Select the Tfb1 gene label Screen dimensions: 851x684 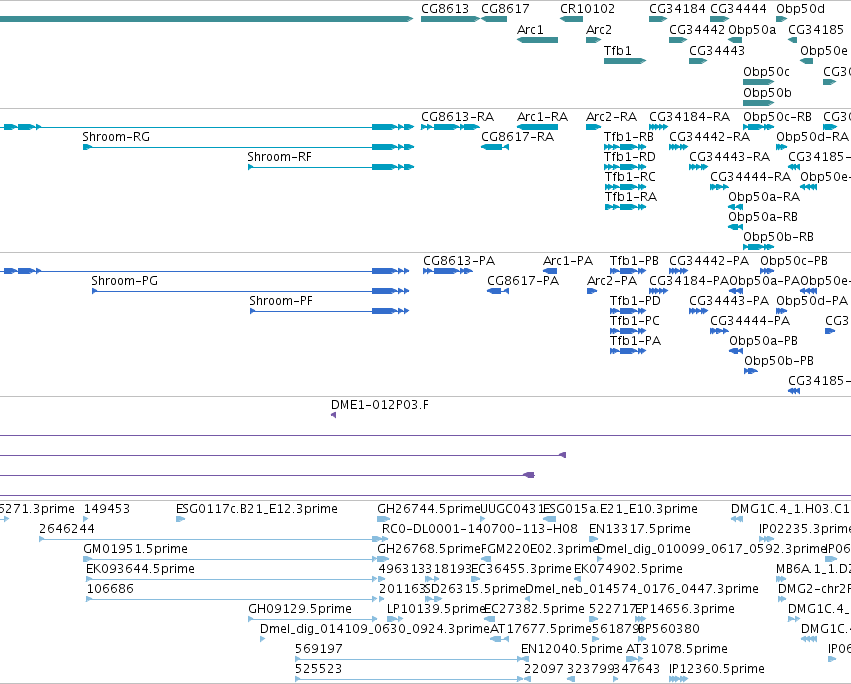pyautogui.click(x=618, y=51)
